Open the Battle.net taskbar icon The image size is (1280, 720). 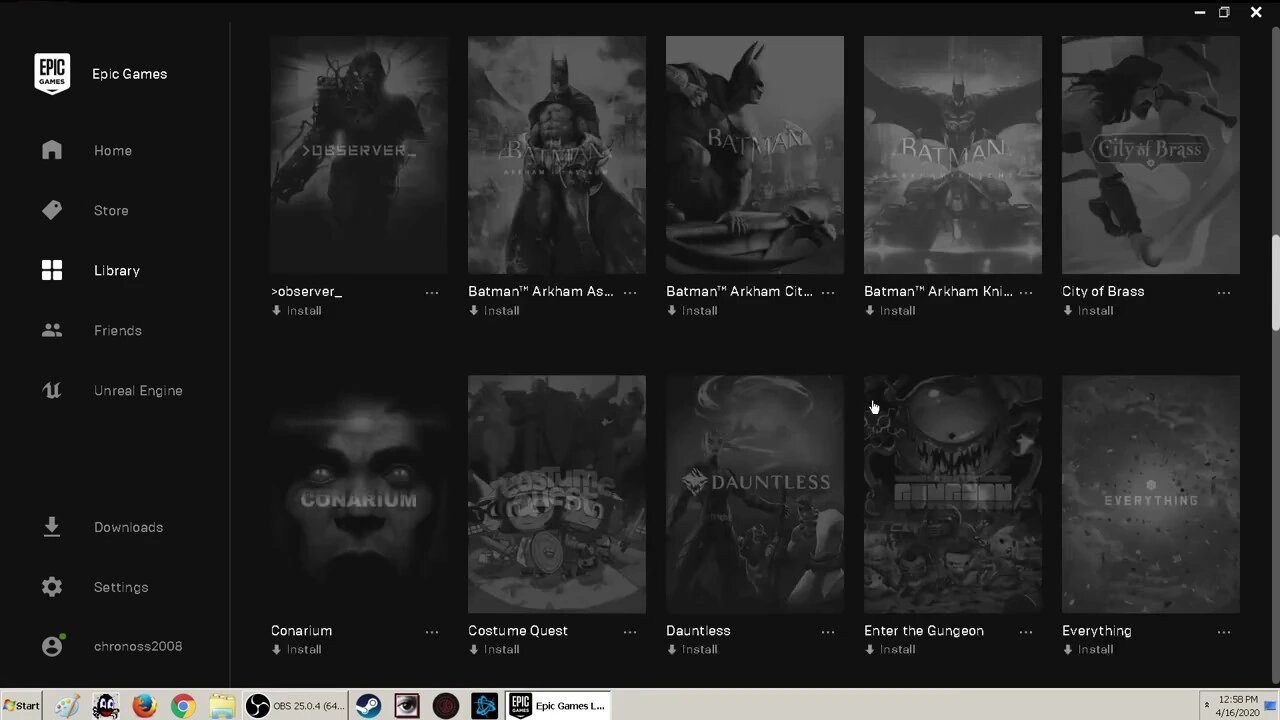pos(485,706)
